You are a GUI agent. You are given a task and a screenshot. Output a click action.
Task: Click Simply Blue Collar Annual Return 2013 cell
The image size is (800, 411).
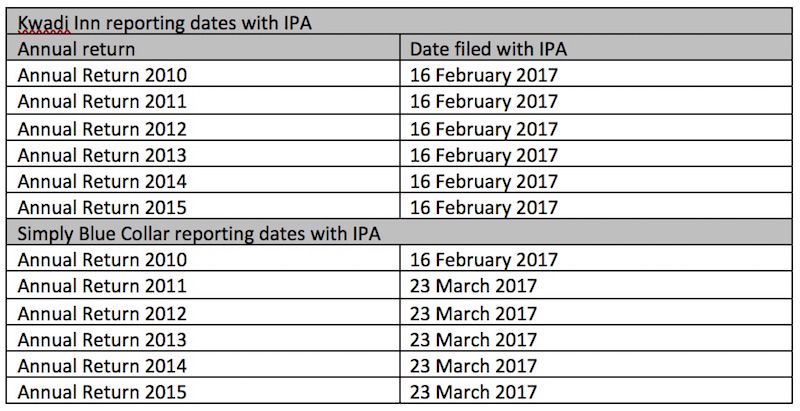pos(204,339)
